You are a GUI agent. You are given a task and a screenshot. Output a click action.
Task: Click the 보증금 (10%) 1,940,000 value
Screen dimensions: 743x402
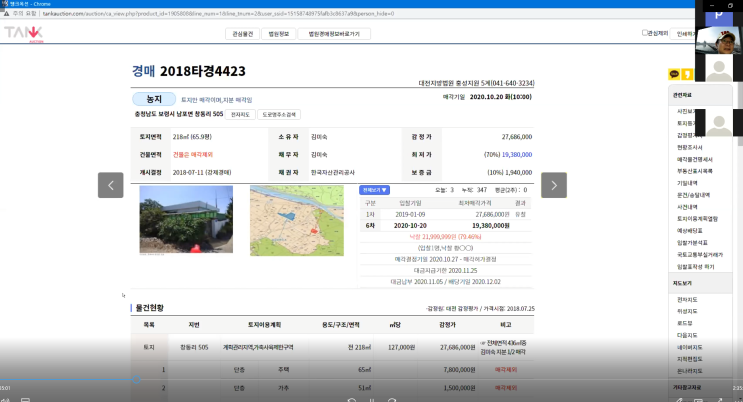click(x=509, y=173)
